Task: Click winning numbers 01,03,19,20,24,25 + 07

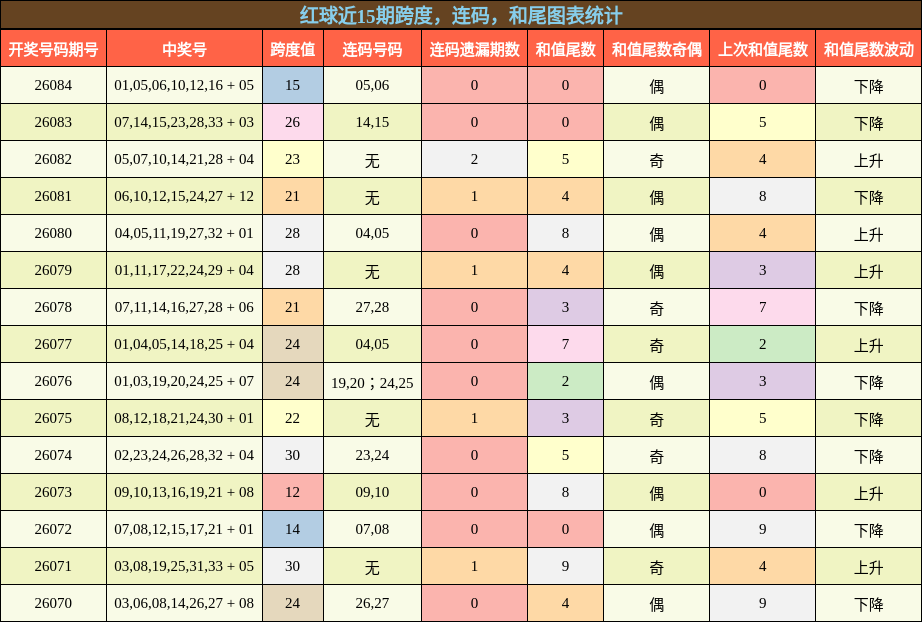Action: coord(184,382)
